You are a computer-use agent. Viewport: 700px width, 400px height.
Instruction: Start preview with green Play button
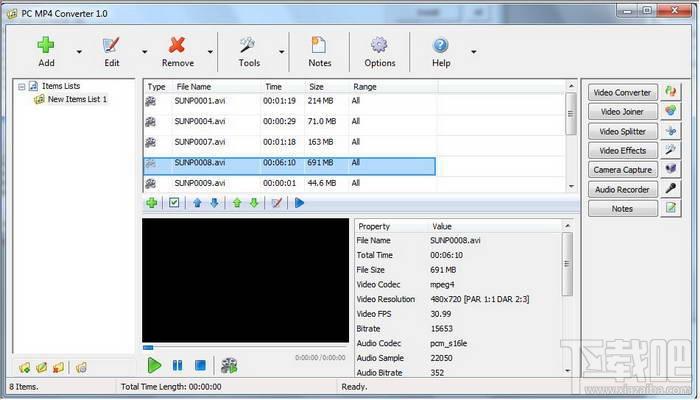point(154,366)
